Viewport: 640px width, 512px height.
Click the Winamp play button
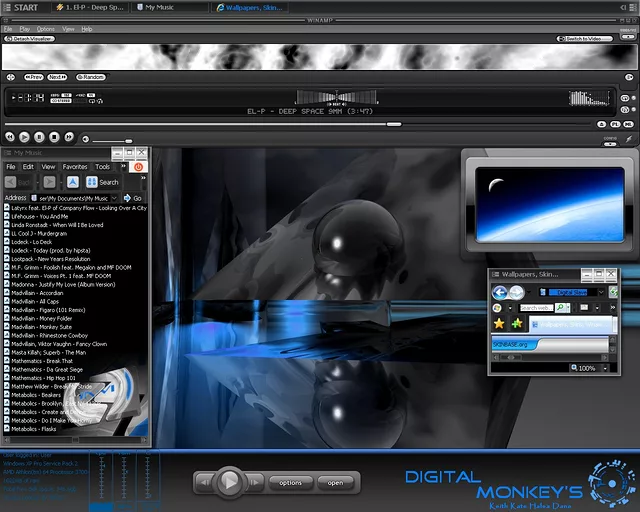[x=25, y=136]
